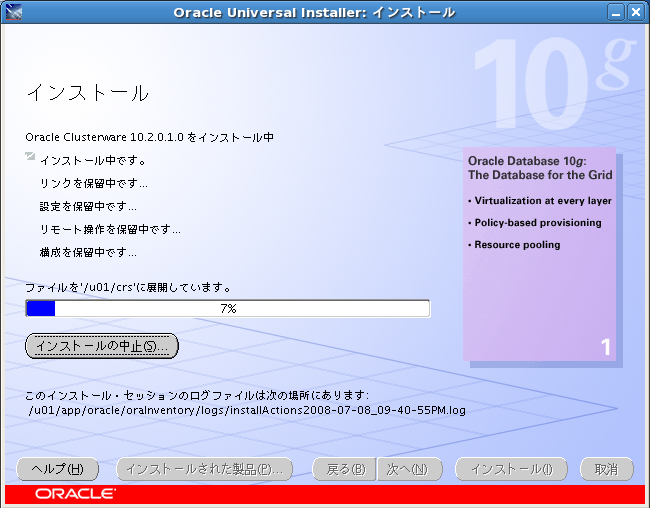
Task: Click the text 構成を保留中です...
Action: click(x=88, y=252)
